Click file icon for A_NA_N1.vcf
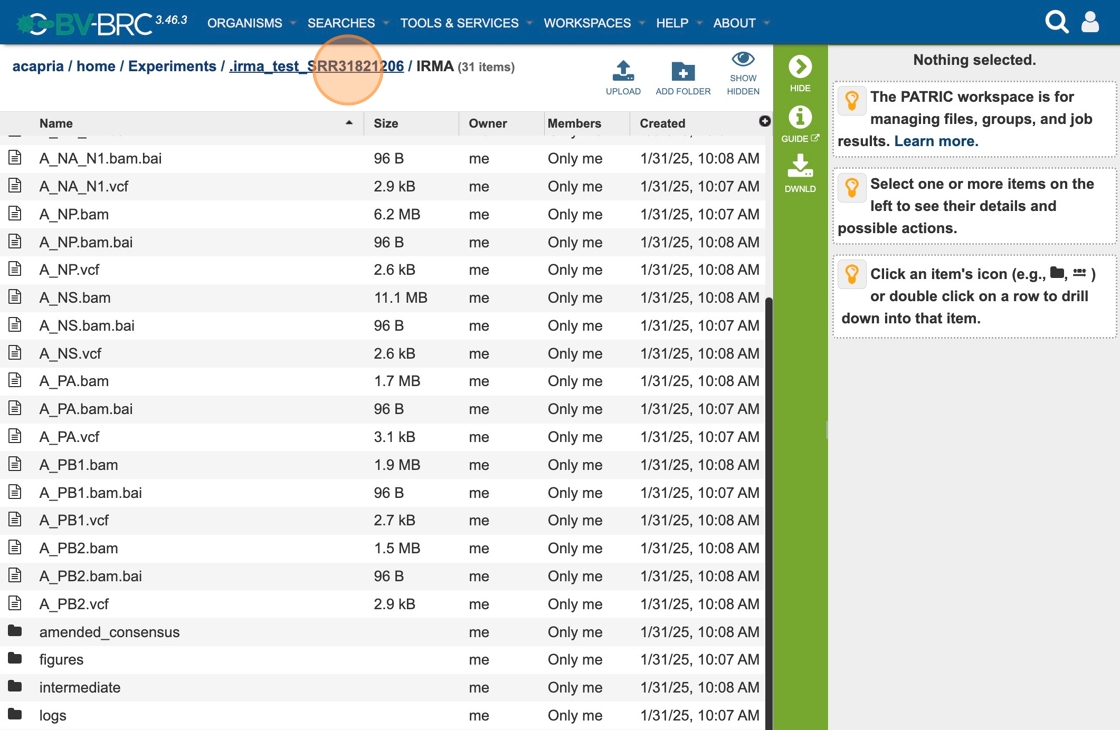This screenshot has width=1120, height=730. coord(14,185)
